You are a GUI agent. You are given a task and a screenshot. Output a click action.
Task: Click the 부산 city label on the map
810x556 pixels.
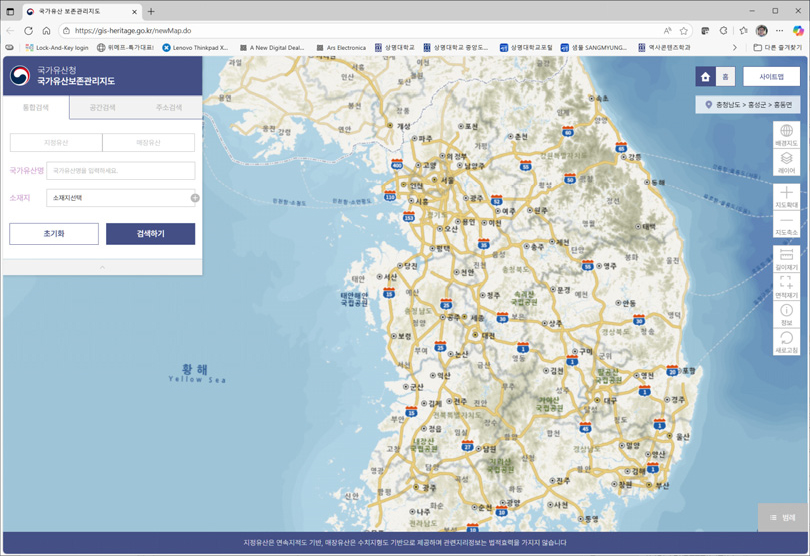[662, 486]
